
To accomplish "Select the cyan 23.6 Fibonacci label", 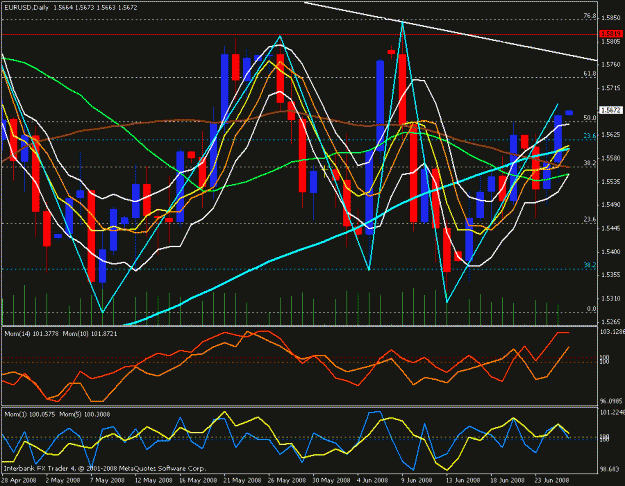I will coord(590,136).
